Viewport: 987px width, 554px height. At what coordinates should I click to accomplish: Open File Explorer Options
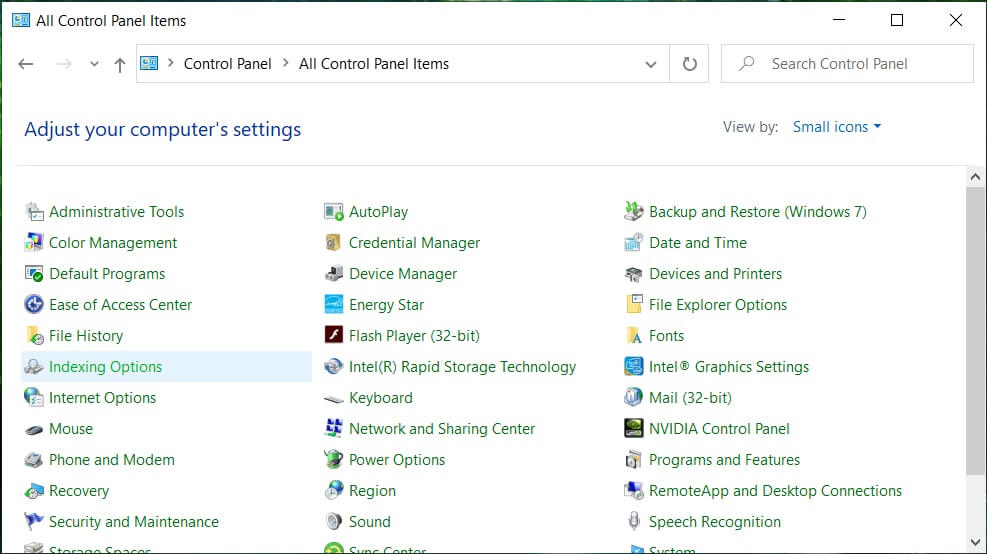718,305
